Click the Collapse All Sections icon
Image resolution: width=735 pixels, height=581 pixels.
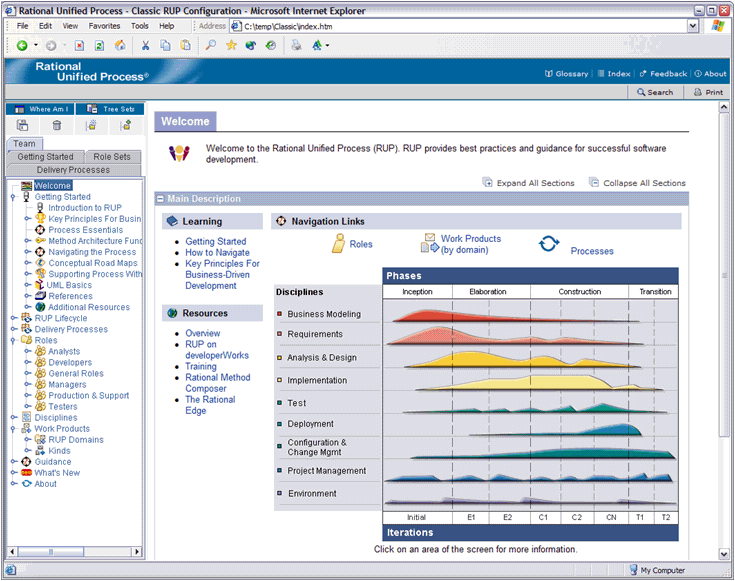pyautogui.click(x=593, y=182)
